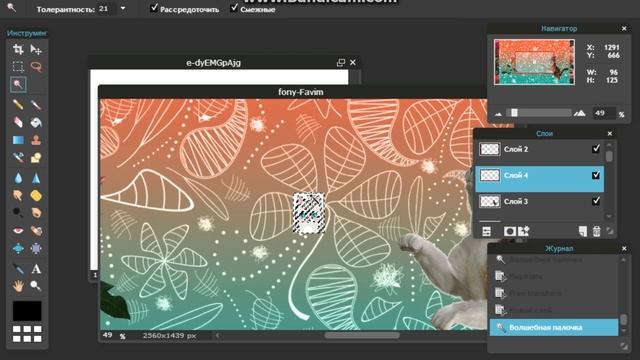Select the Crop tool

tap(18, 49)
